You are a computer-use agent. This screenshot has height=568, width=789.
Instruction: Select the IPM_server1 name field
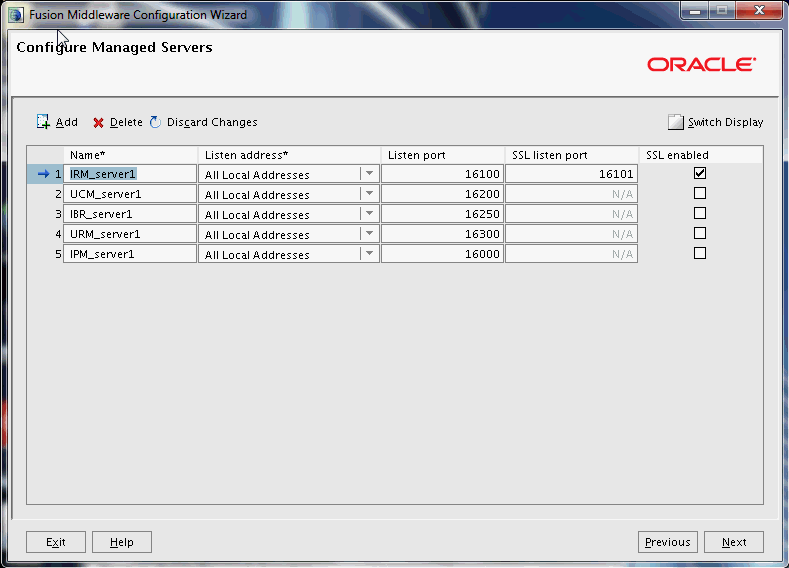[x=130, y=254]
